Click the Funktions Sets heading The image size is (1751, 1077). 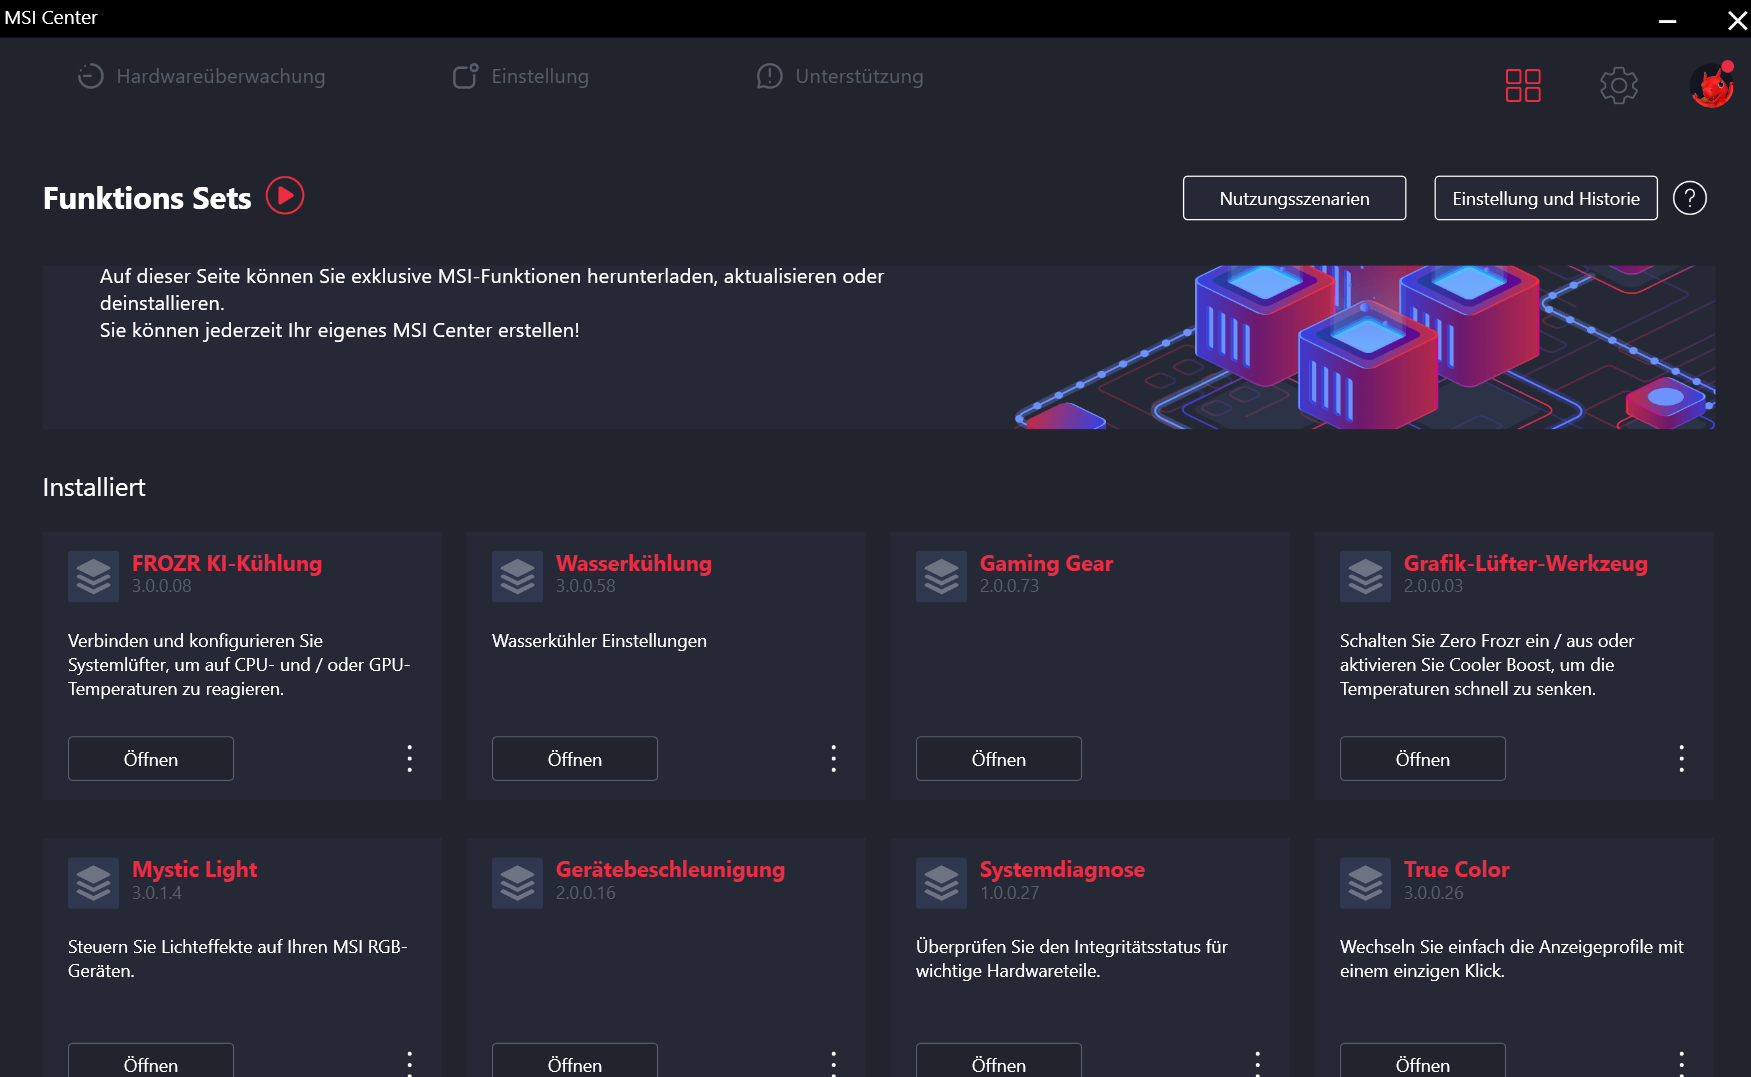click(x=147, y=198)
